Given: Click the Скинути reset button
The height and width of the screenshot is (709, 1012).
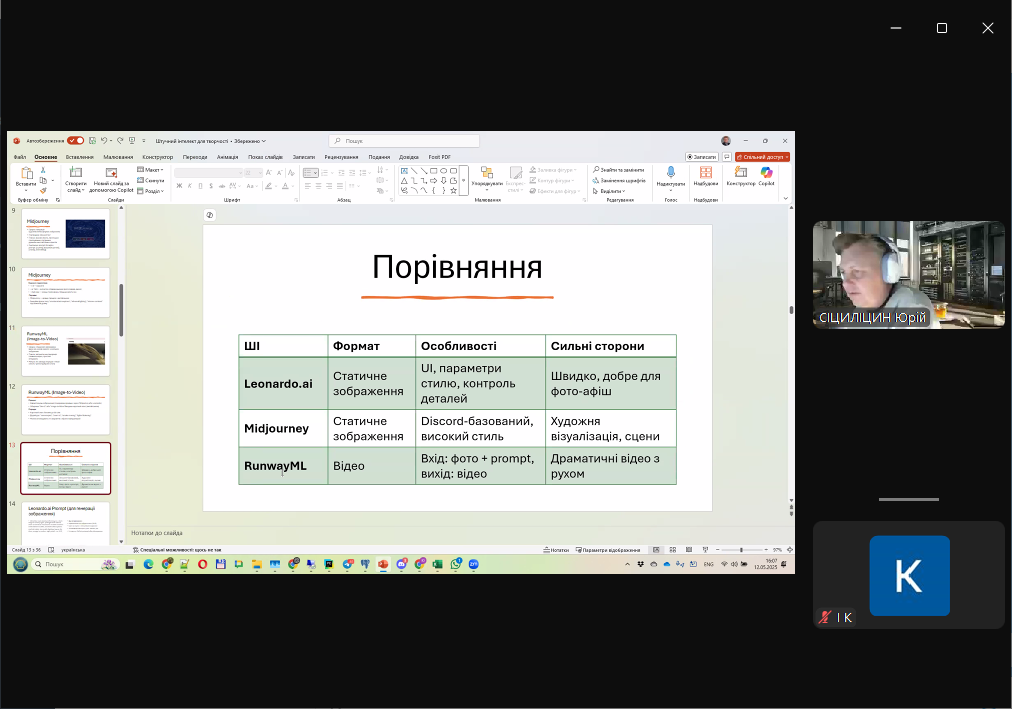Looking at the screenshot, I should [x=150, y=181].
